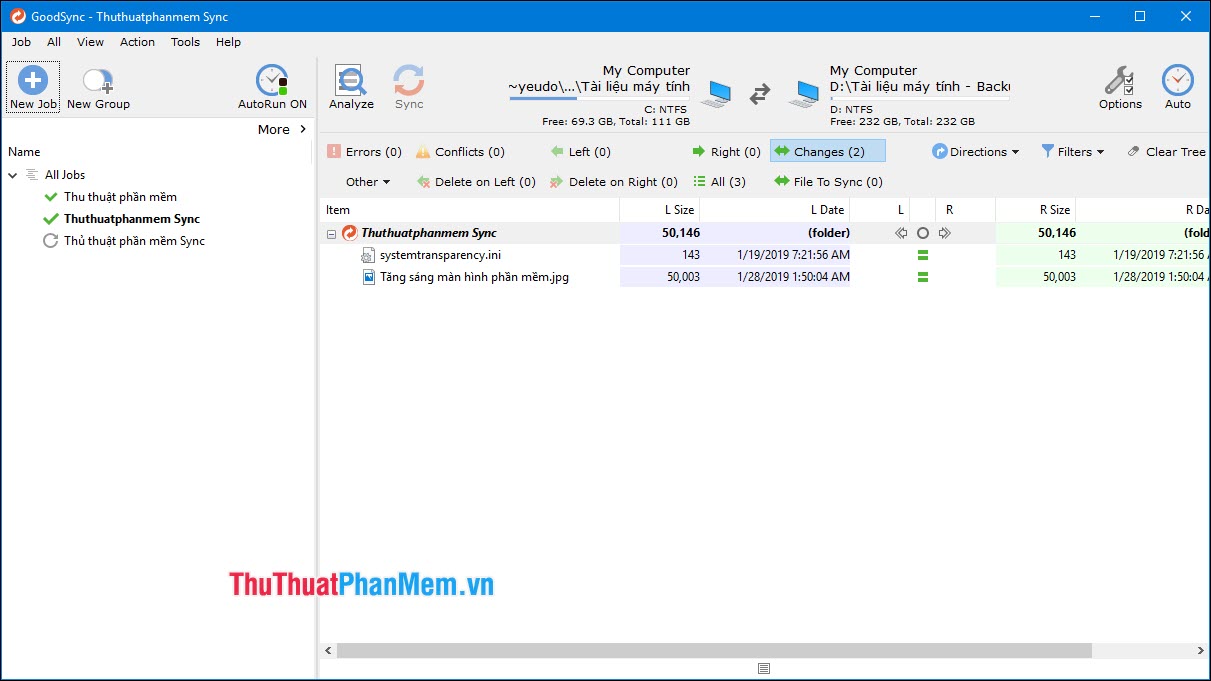1211x681 pixels.
Task: Click the Auto icon on the right
Action: [x=1177, y=85]
